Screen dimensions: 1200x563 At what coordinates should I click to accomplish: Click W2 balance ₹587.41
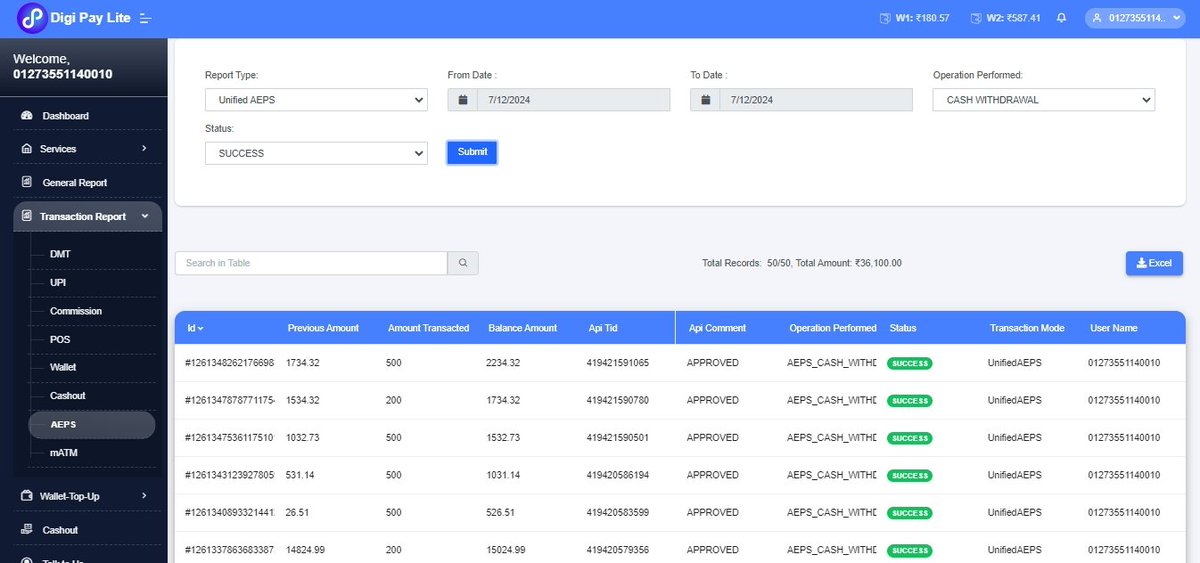pyautogui.click(x=1013, y=18)
